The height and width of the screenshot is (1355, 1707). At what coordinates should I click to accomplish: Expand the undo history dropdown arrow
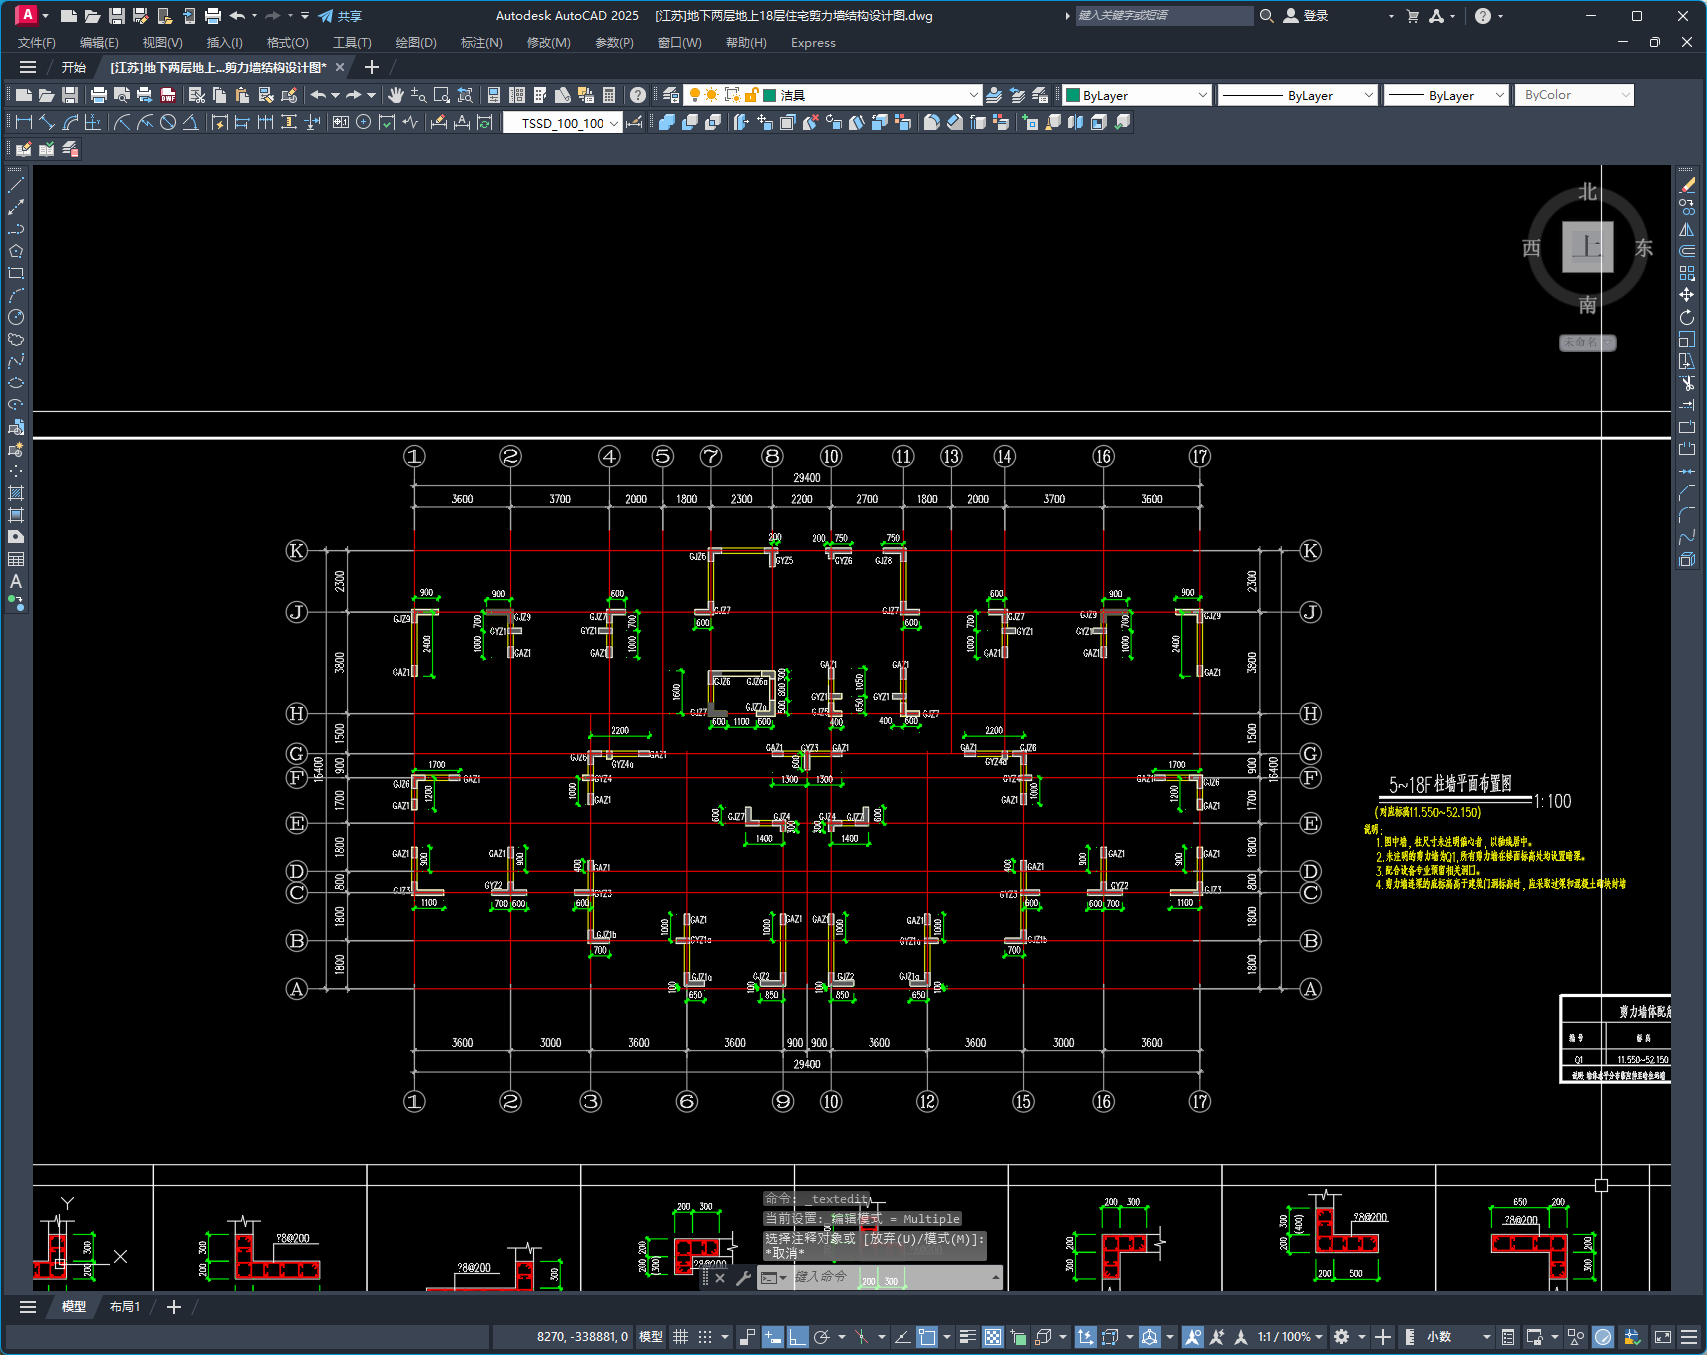[335, 95]
